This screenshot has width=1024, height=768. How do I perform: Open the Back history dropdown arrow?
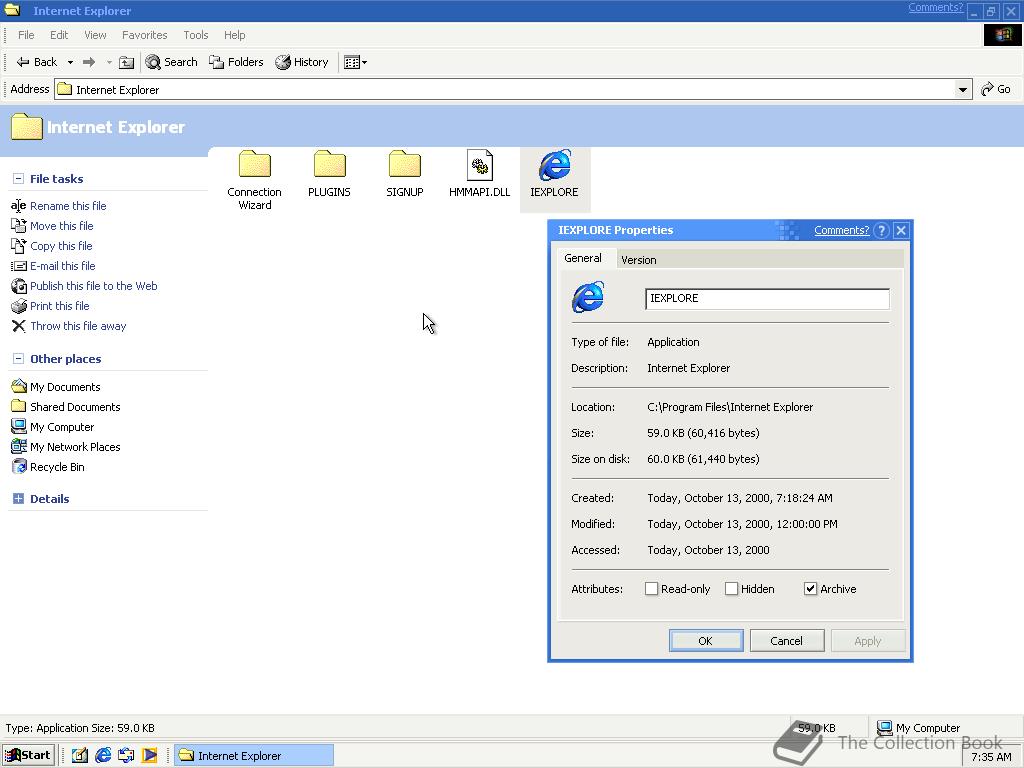click(x=70, y=63)
